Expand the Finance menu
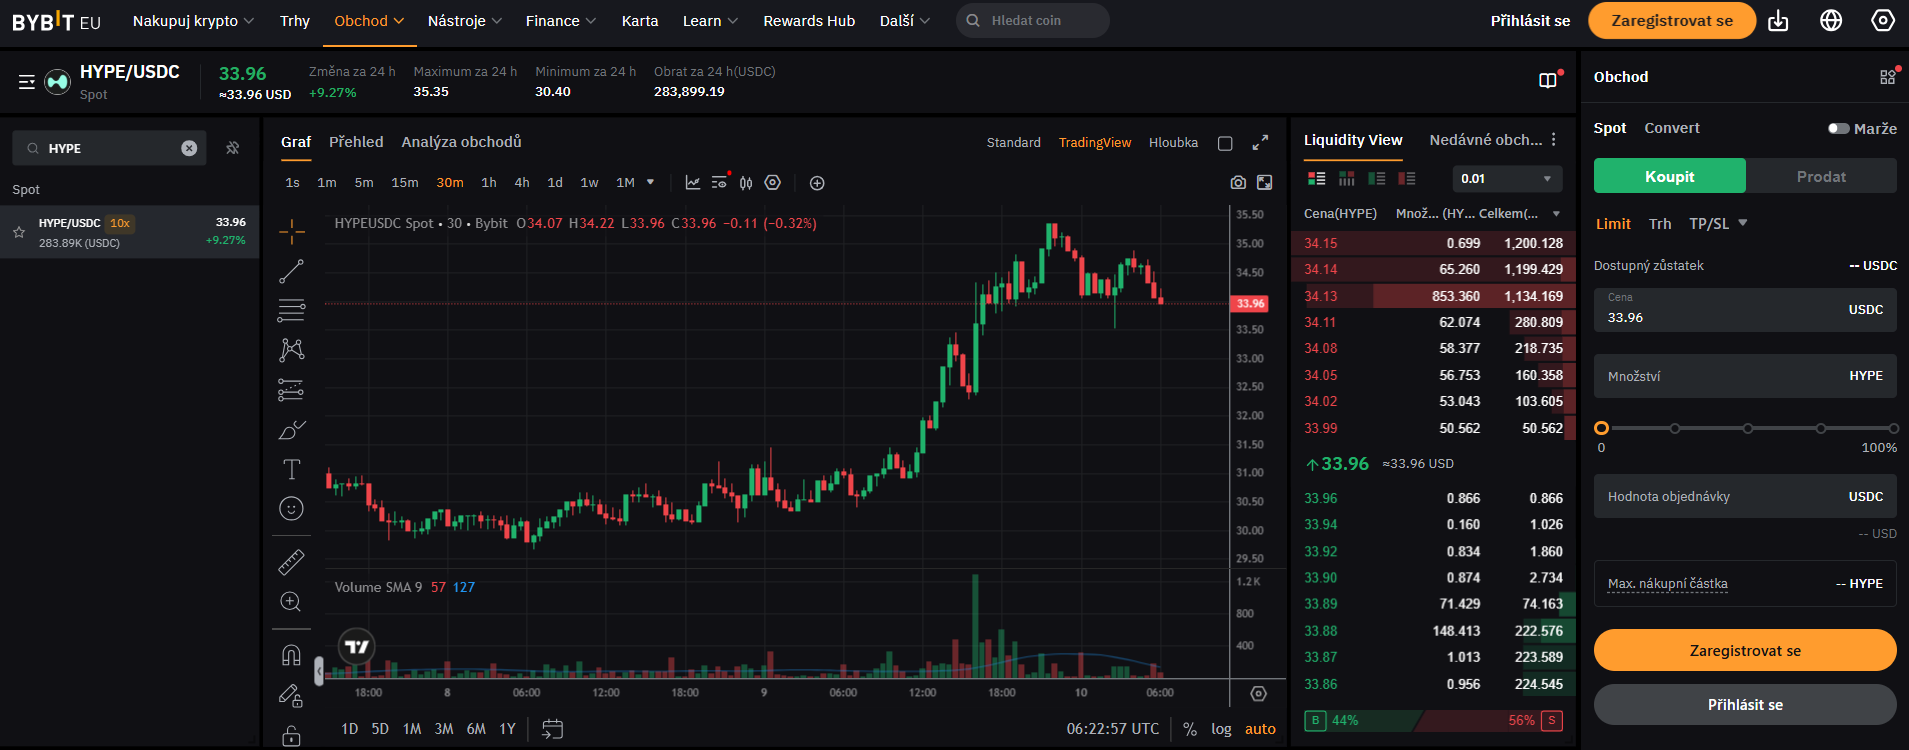This screenshot has width=1909, height=750. click(560, 21)
